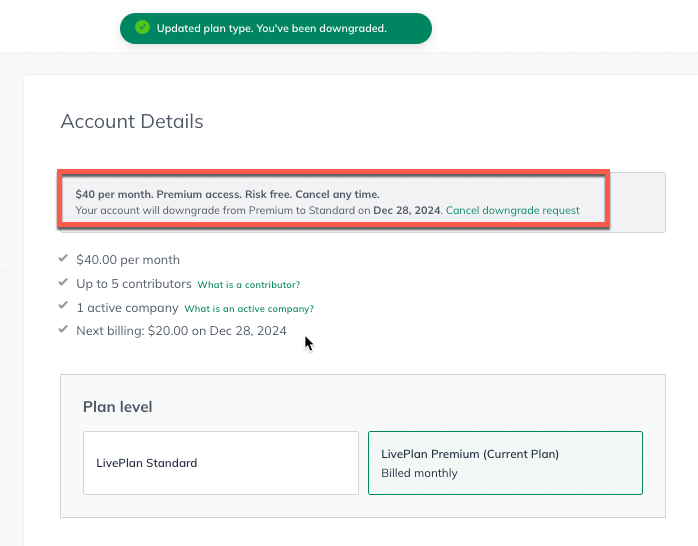This screenshot has width=698, height=546.
Task: Click the 1 active company text
Action: [127, 308]
